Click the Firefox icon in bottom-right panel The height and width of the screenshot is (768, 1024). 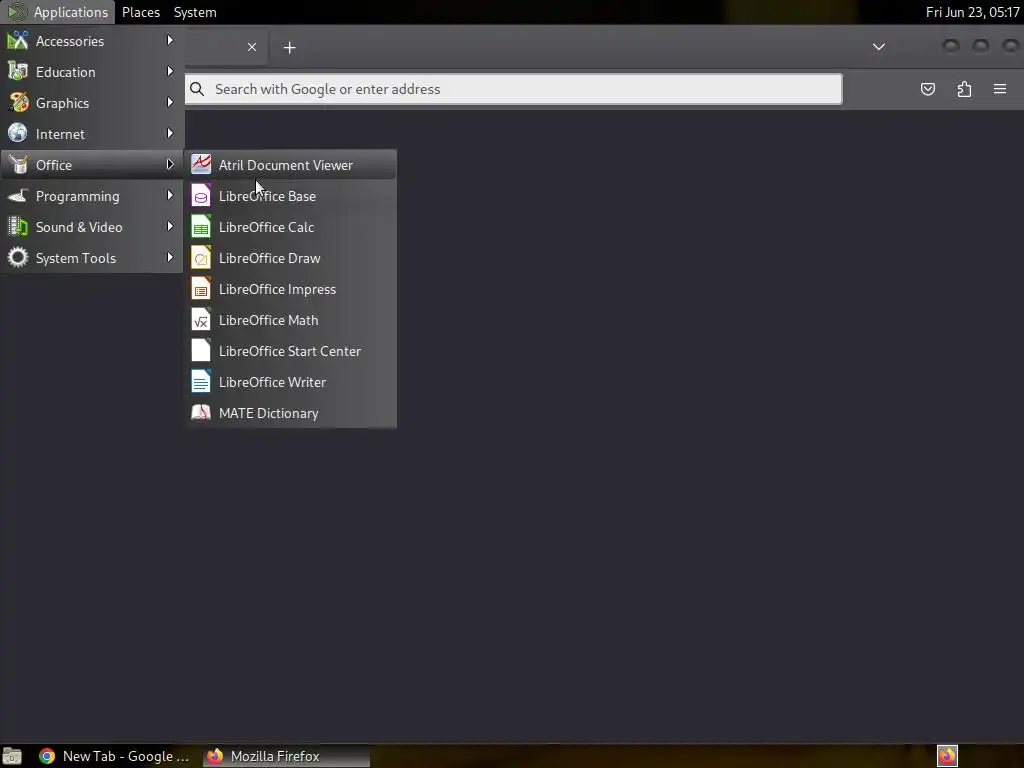pos(947,756)
